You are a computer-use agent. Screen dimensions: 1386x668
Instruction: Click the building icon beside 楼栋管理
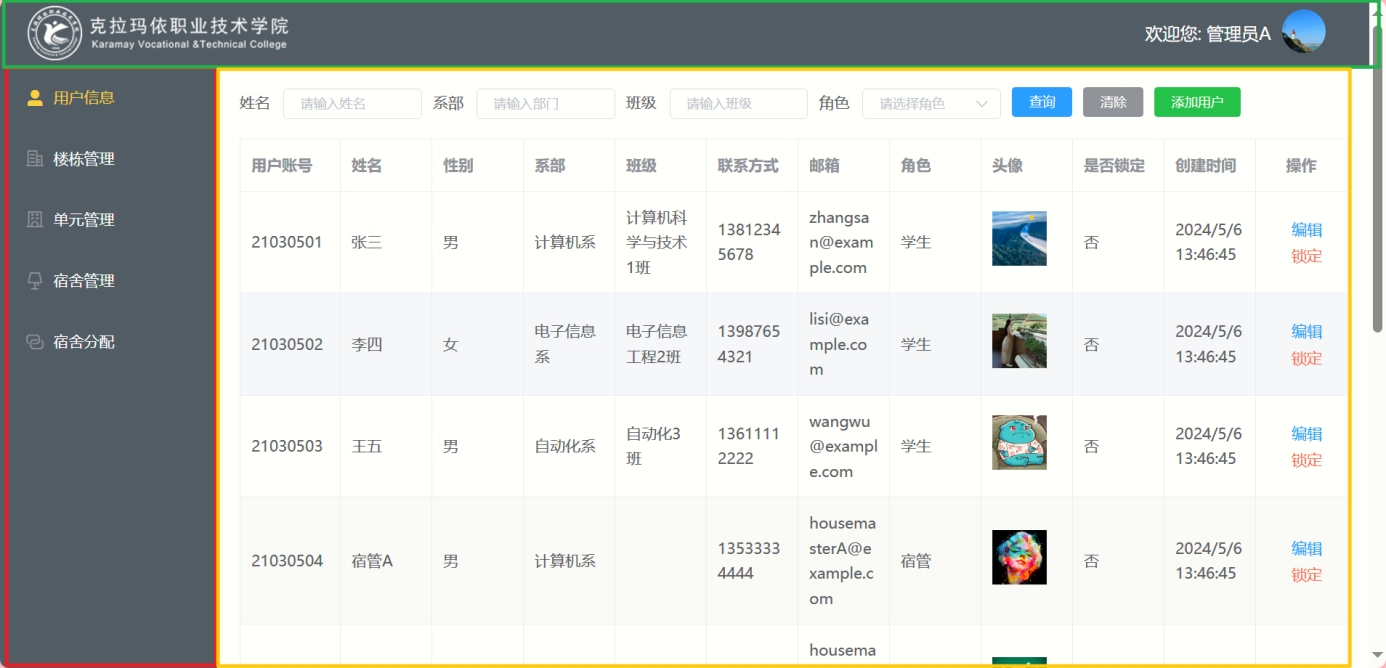[x=35, y=159]
